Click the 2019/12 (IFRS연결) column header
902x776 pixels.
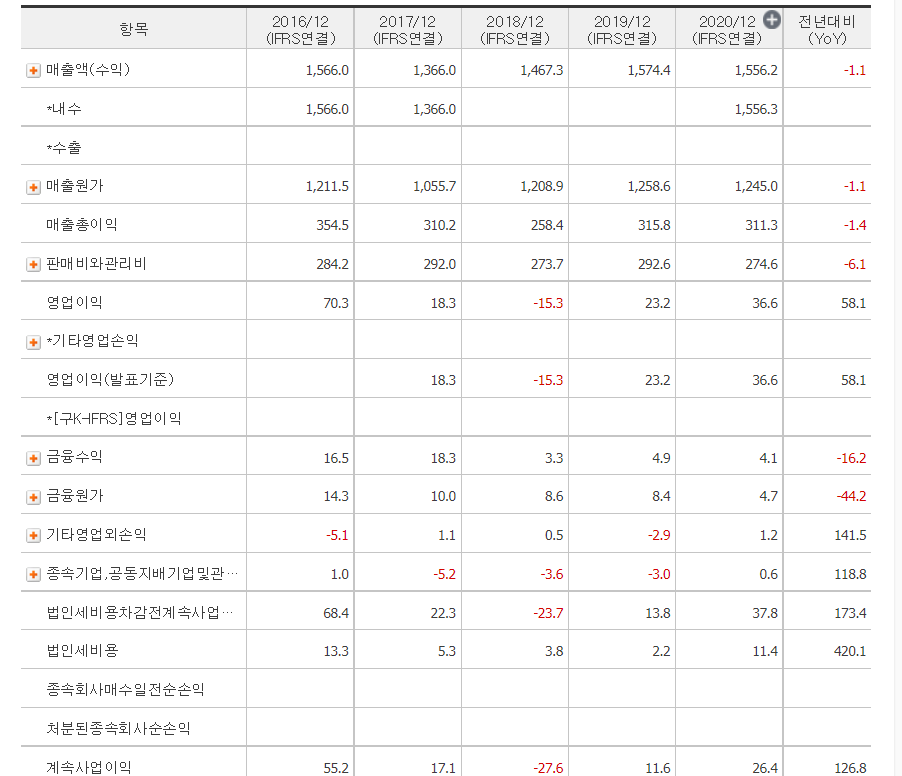(x=622, y=29)
